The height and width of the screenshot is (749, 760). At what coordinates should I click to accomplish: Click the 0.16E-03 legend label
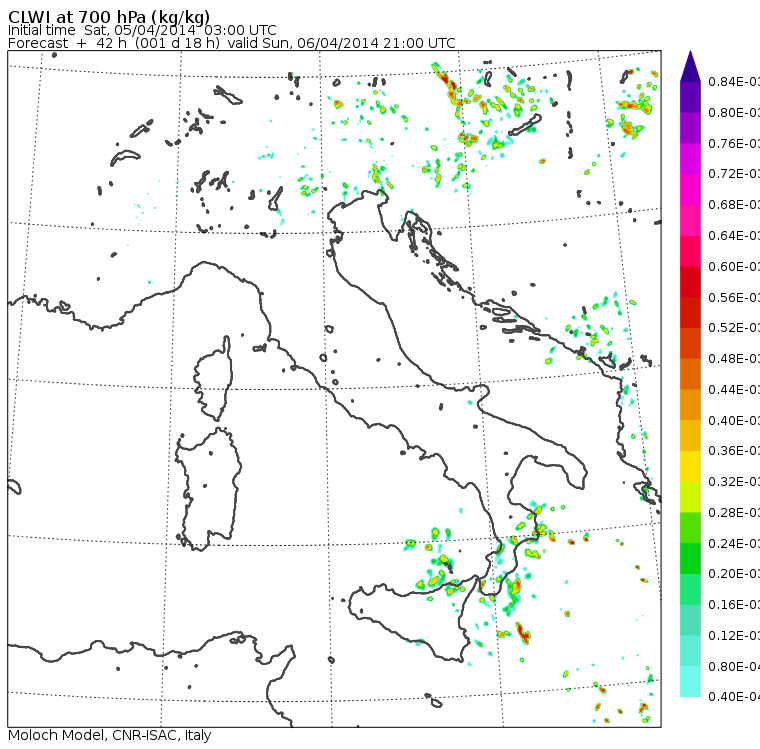click(x=734, y=605)
